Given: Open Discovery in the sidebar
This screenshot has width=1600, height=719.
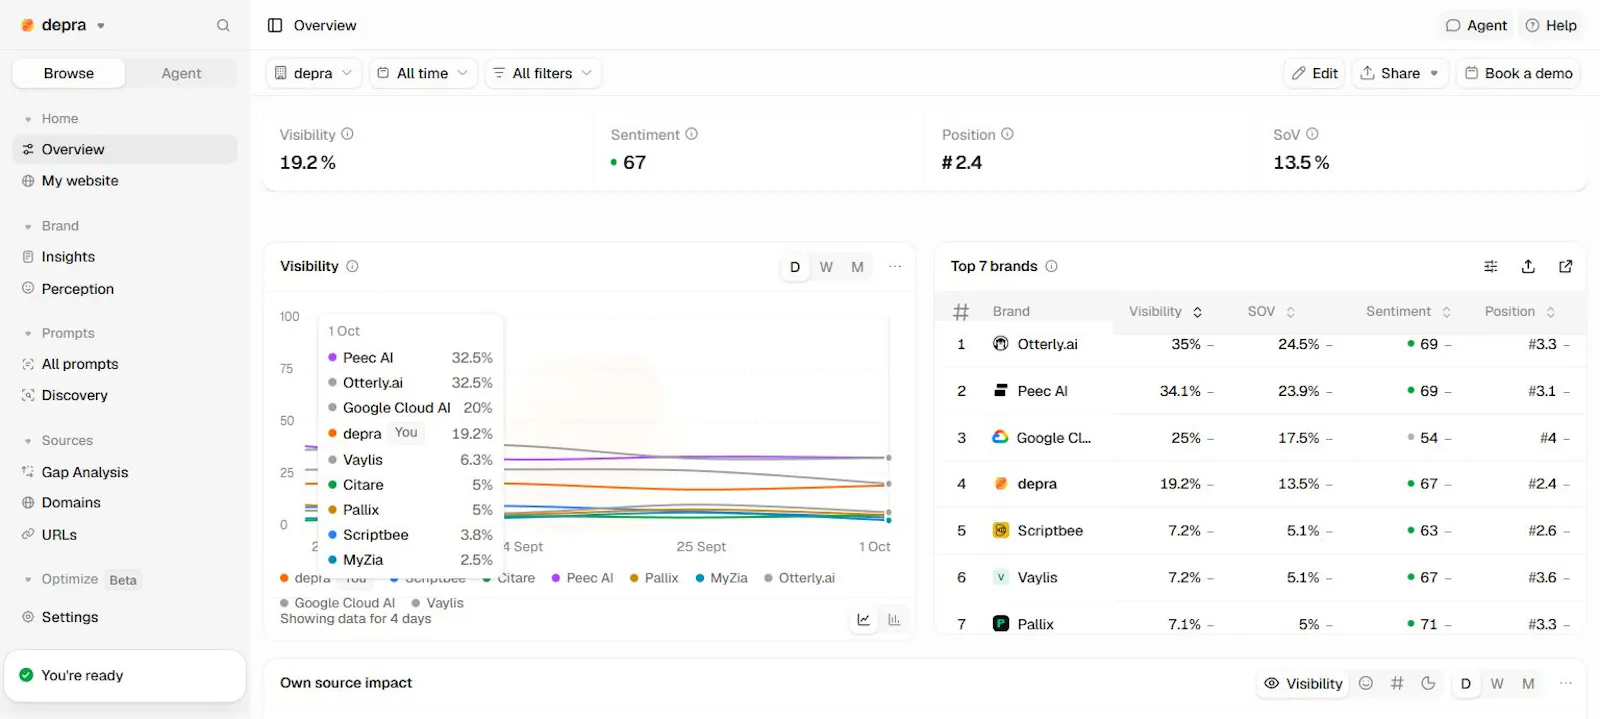Looking at the screenshot, I should 125,395.
